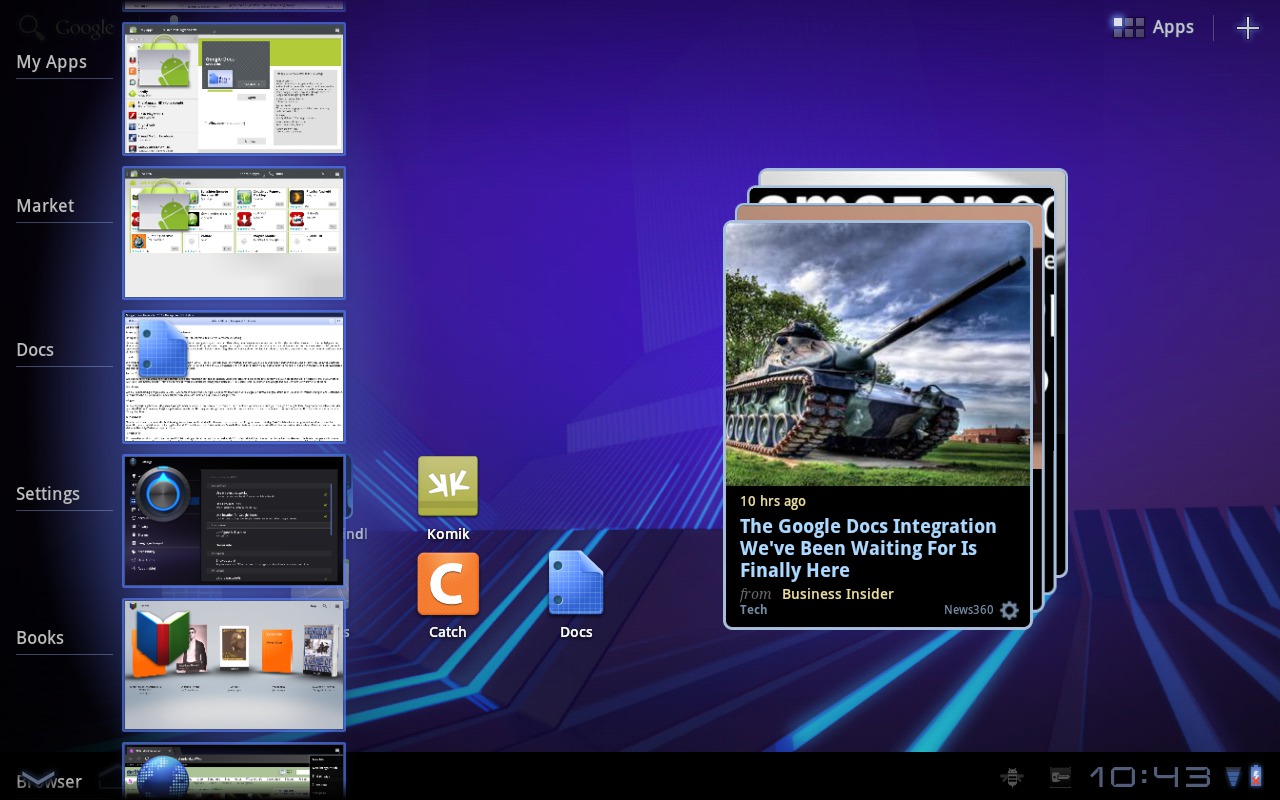Tap the 10:43 clock in the system bar
1280x800 pixels.
(x=1150, y=777)
